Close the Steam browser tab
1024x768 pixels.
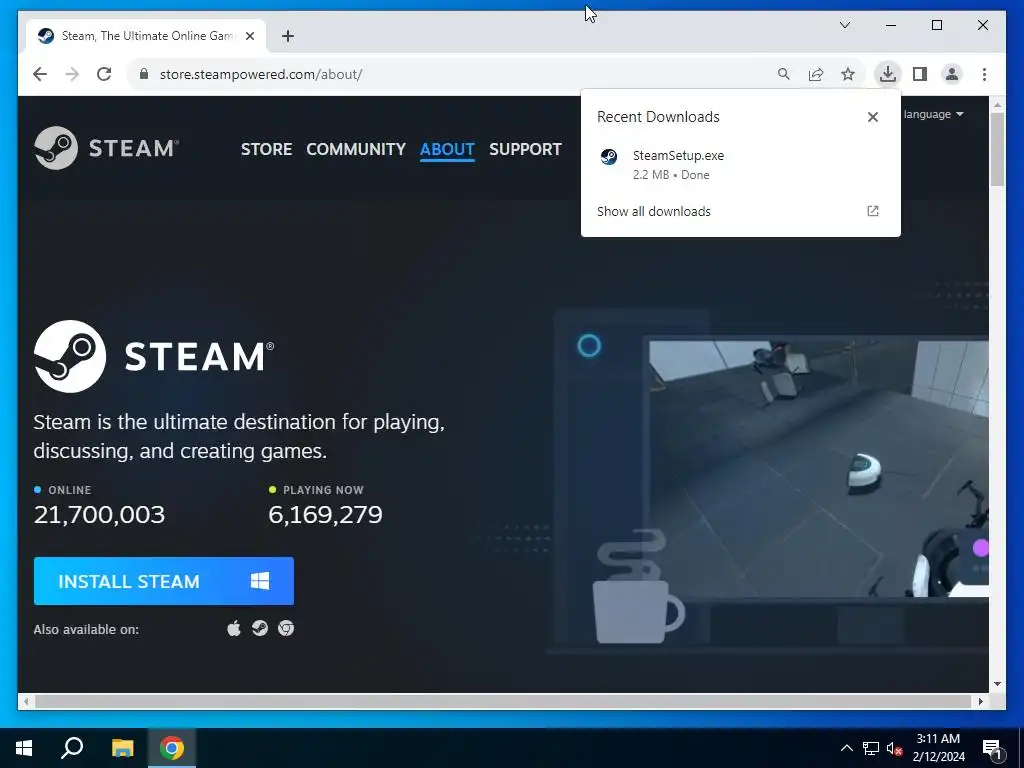click(x=249, y=36)
